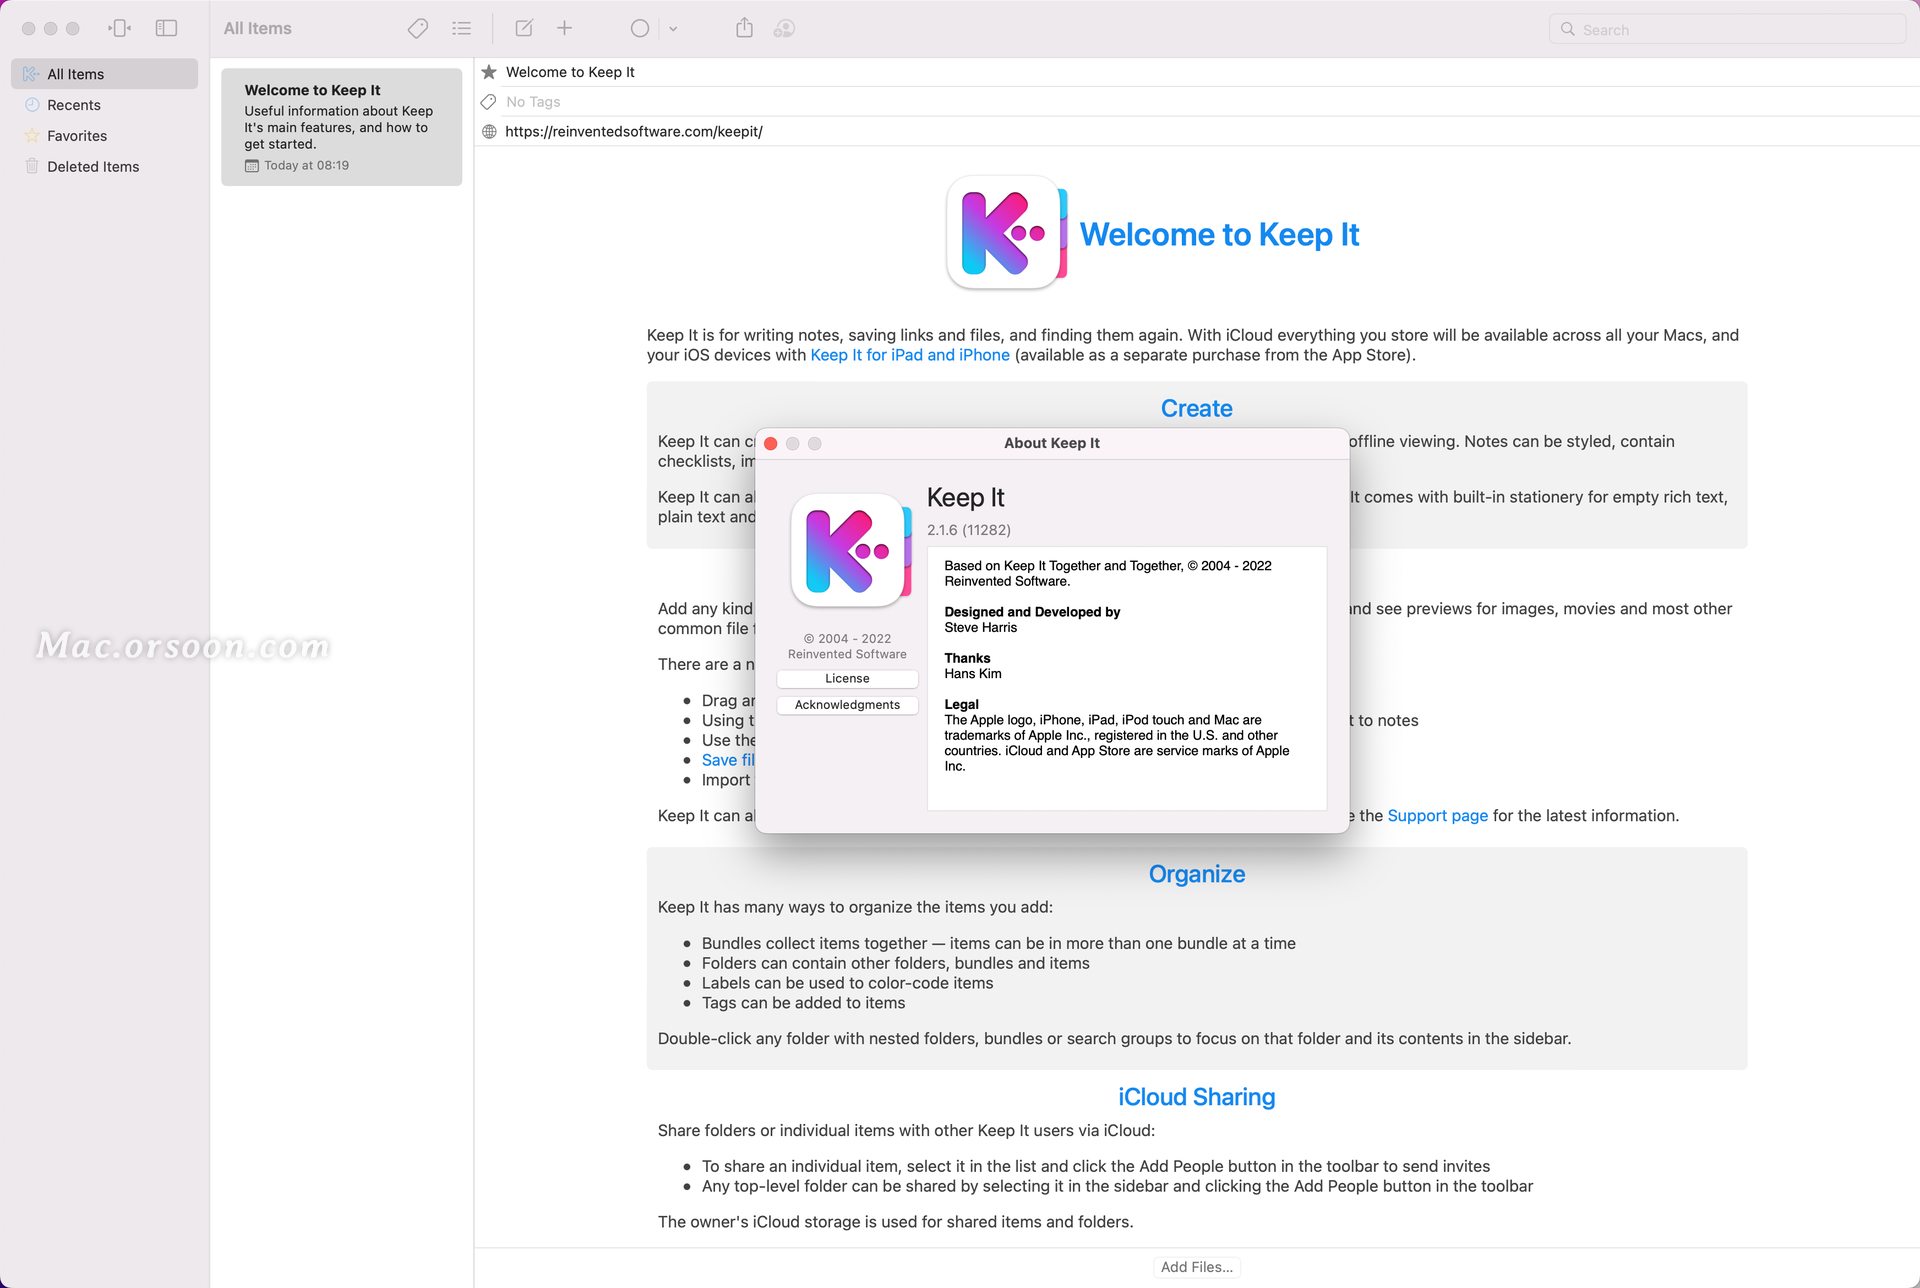Click the Keep It icon in About window

[851, 551]
